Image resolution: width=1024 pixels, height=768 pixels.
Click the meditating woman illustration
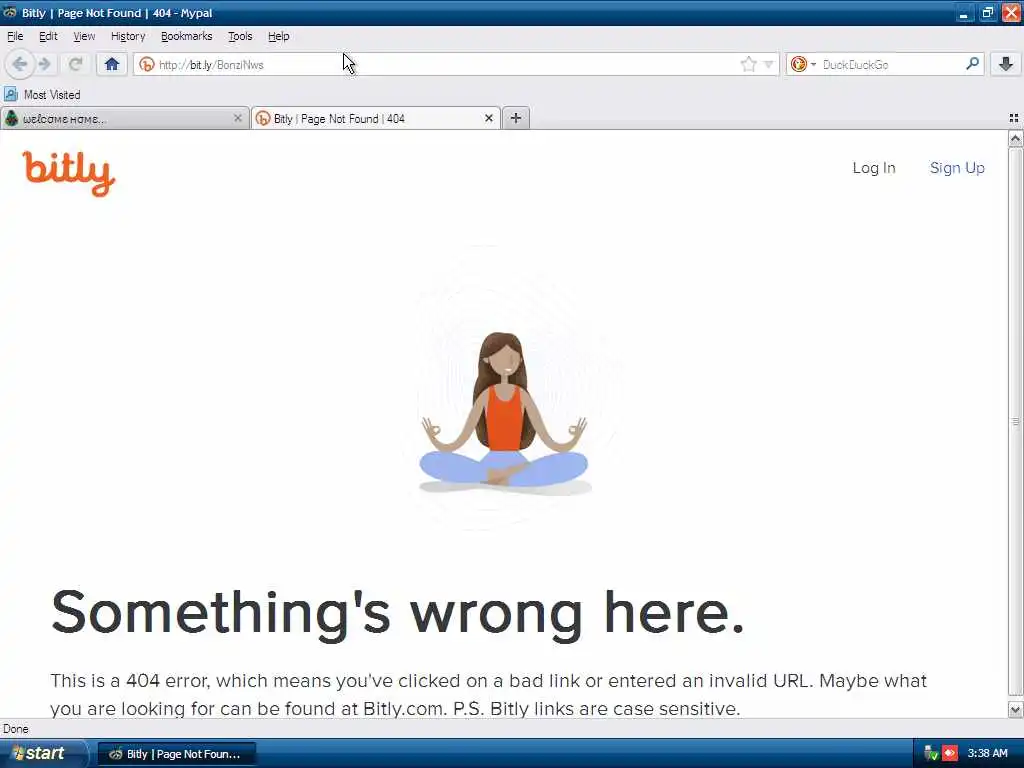tap(504, 412)
